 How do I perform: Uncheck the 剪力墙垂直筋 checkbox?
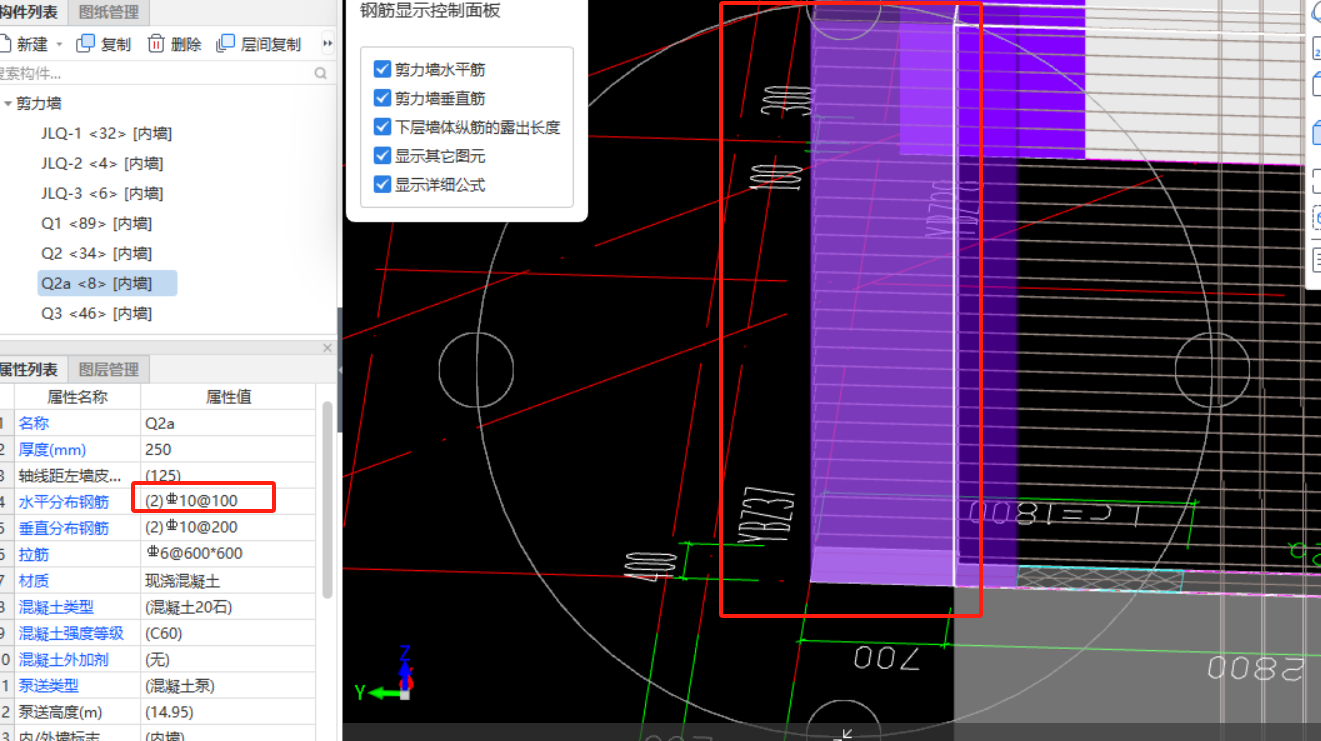[381, 98]
